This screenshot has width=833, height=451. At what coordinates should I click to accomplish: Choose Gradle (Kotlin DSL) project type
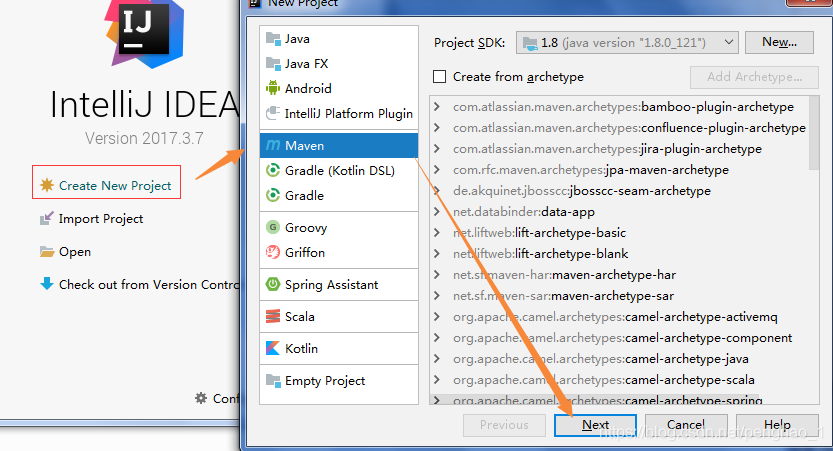[339, 171]
